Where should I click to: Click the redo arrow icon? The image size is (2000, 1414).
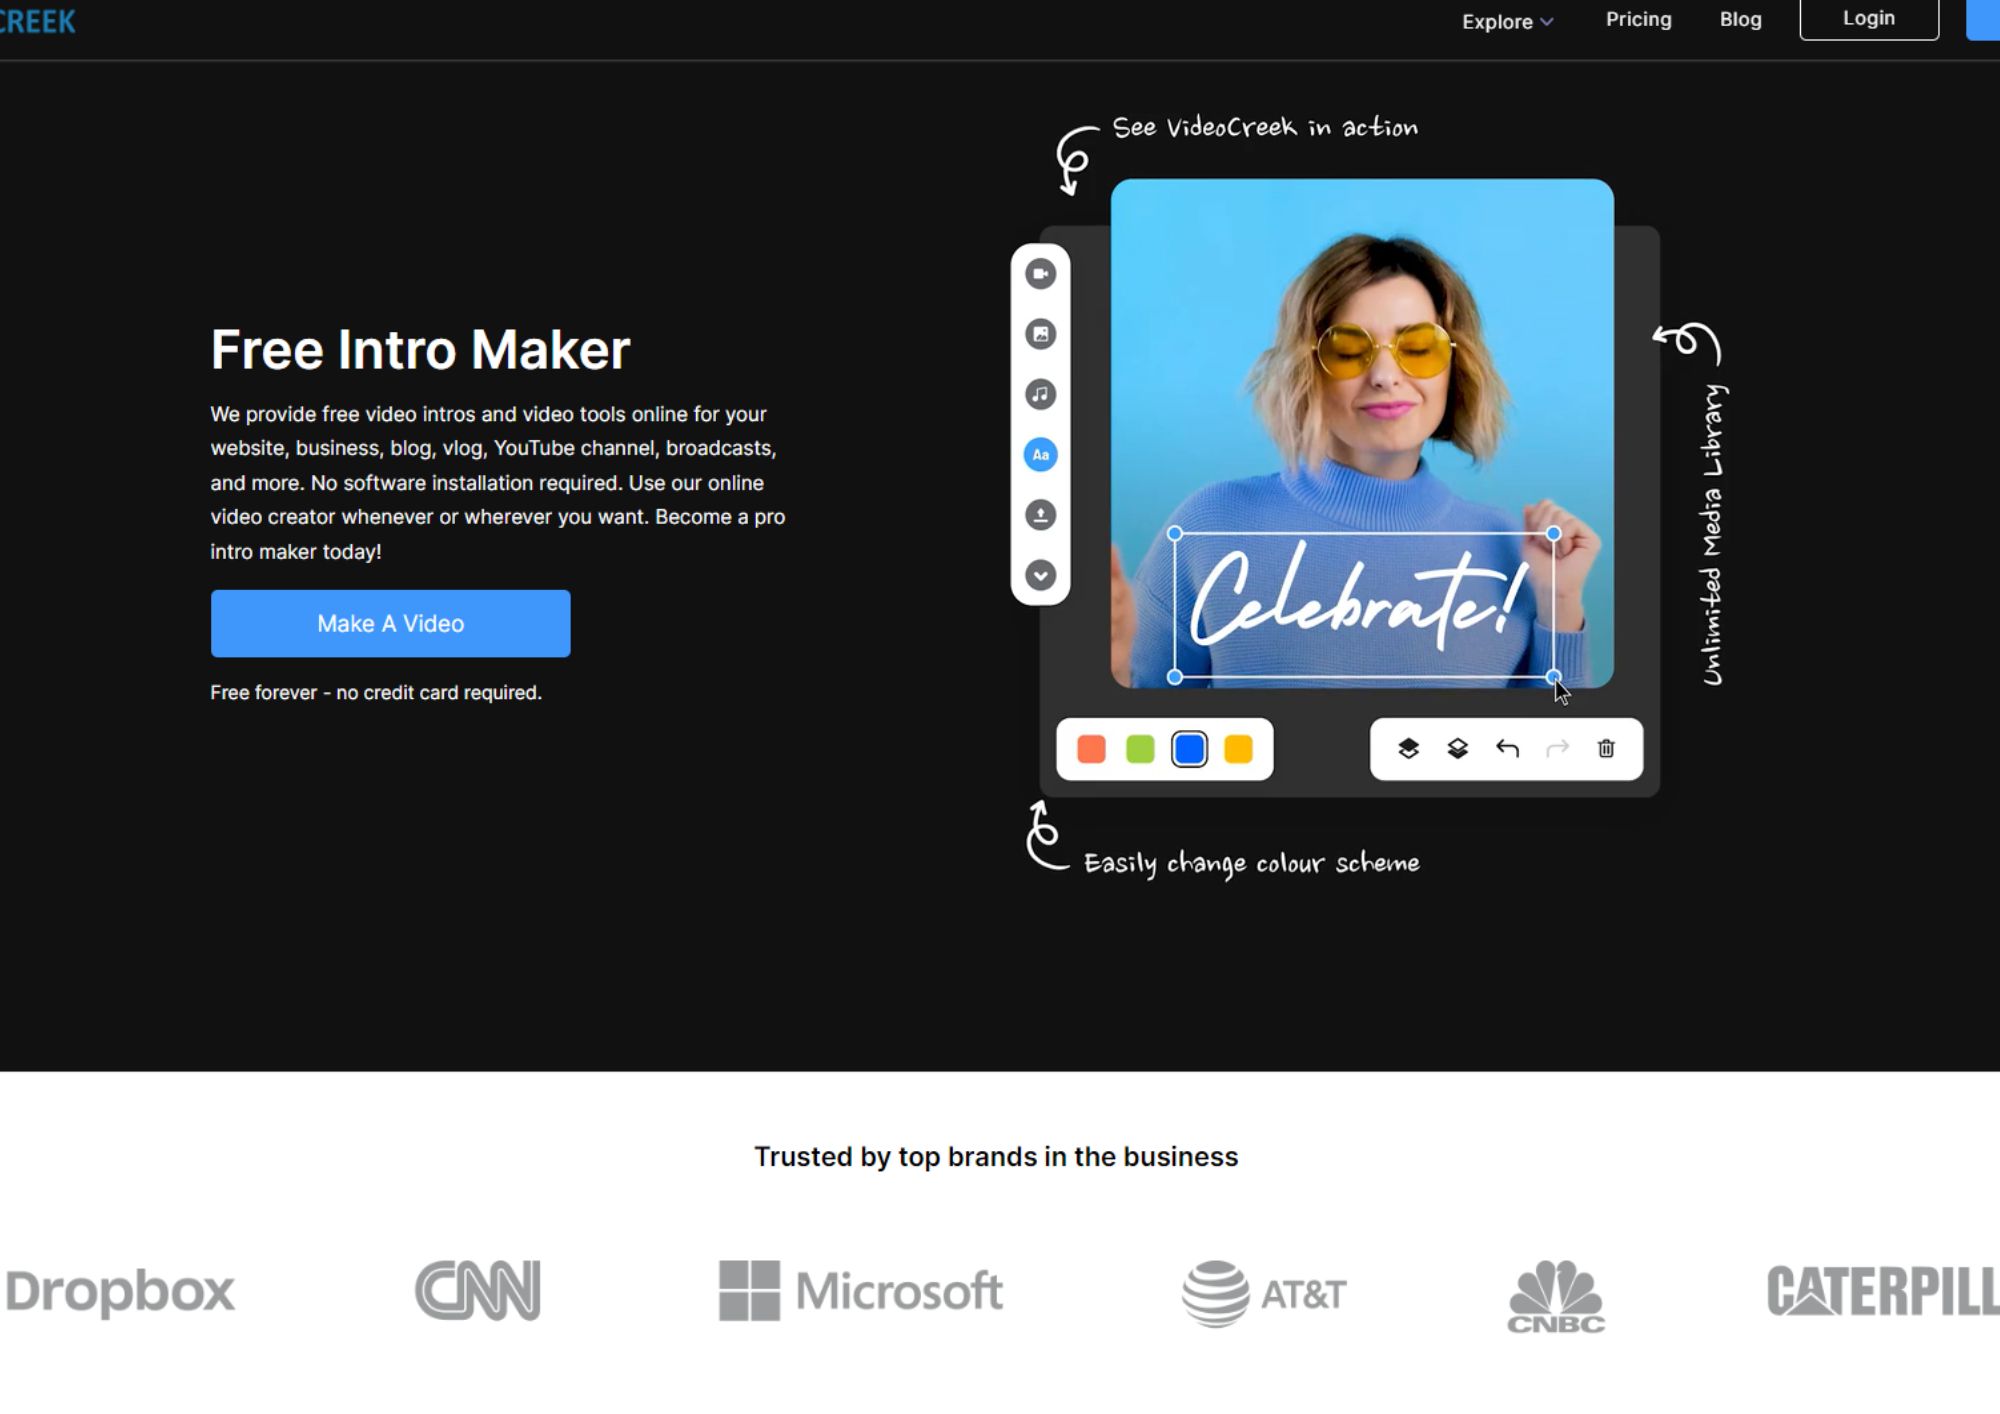click(x=1557, y=748)
